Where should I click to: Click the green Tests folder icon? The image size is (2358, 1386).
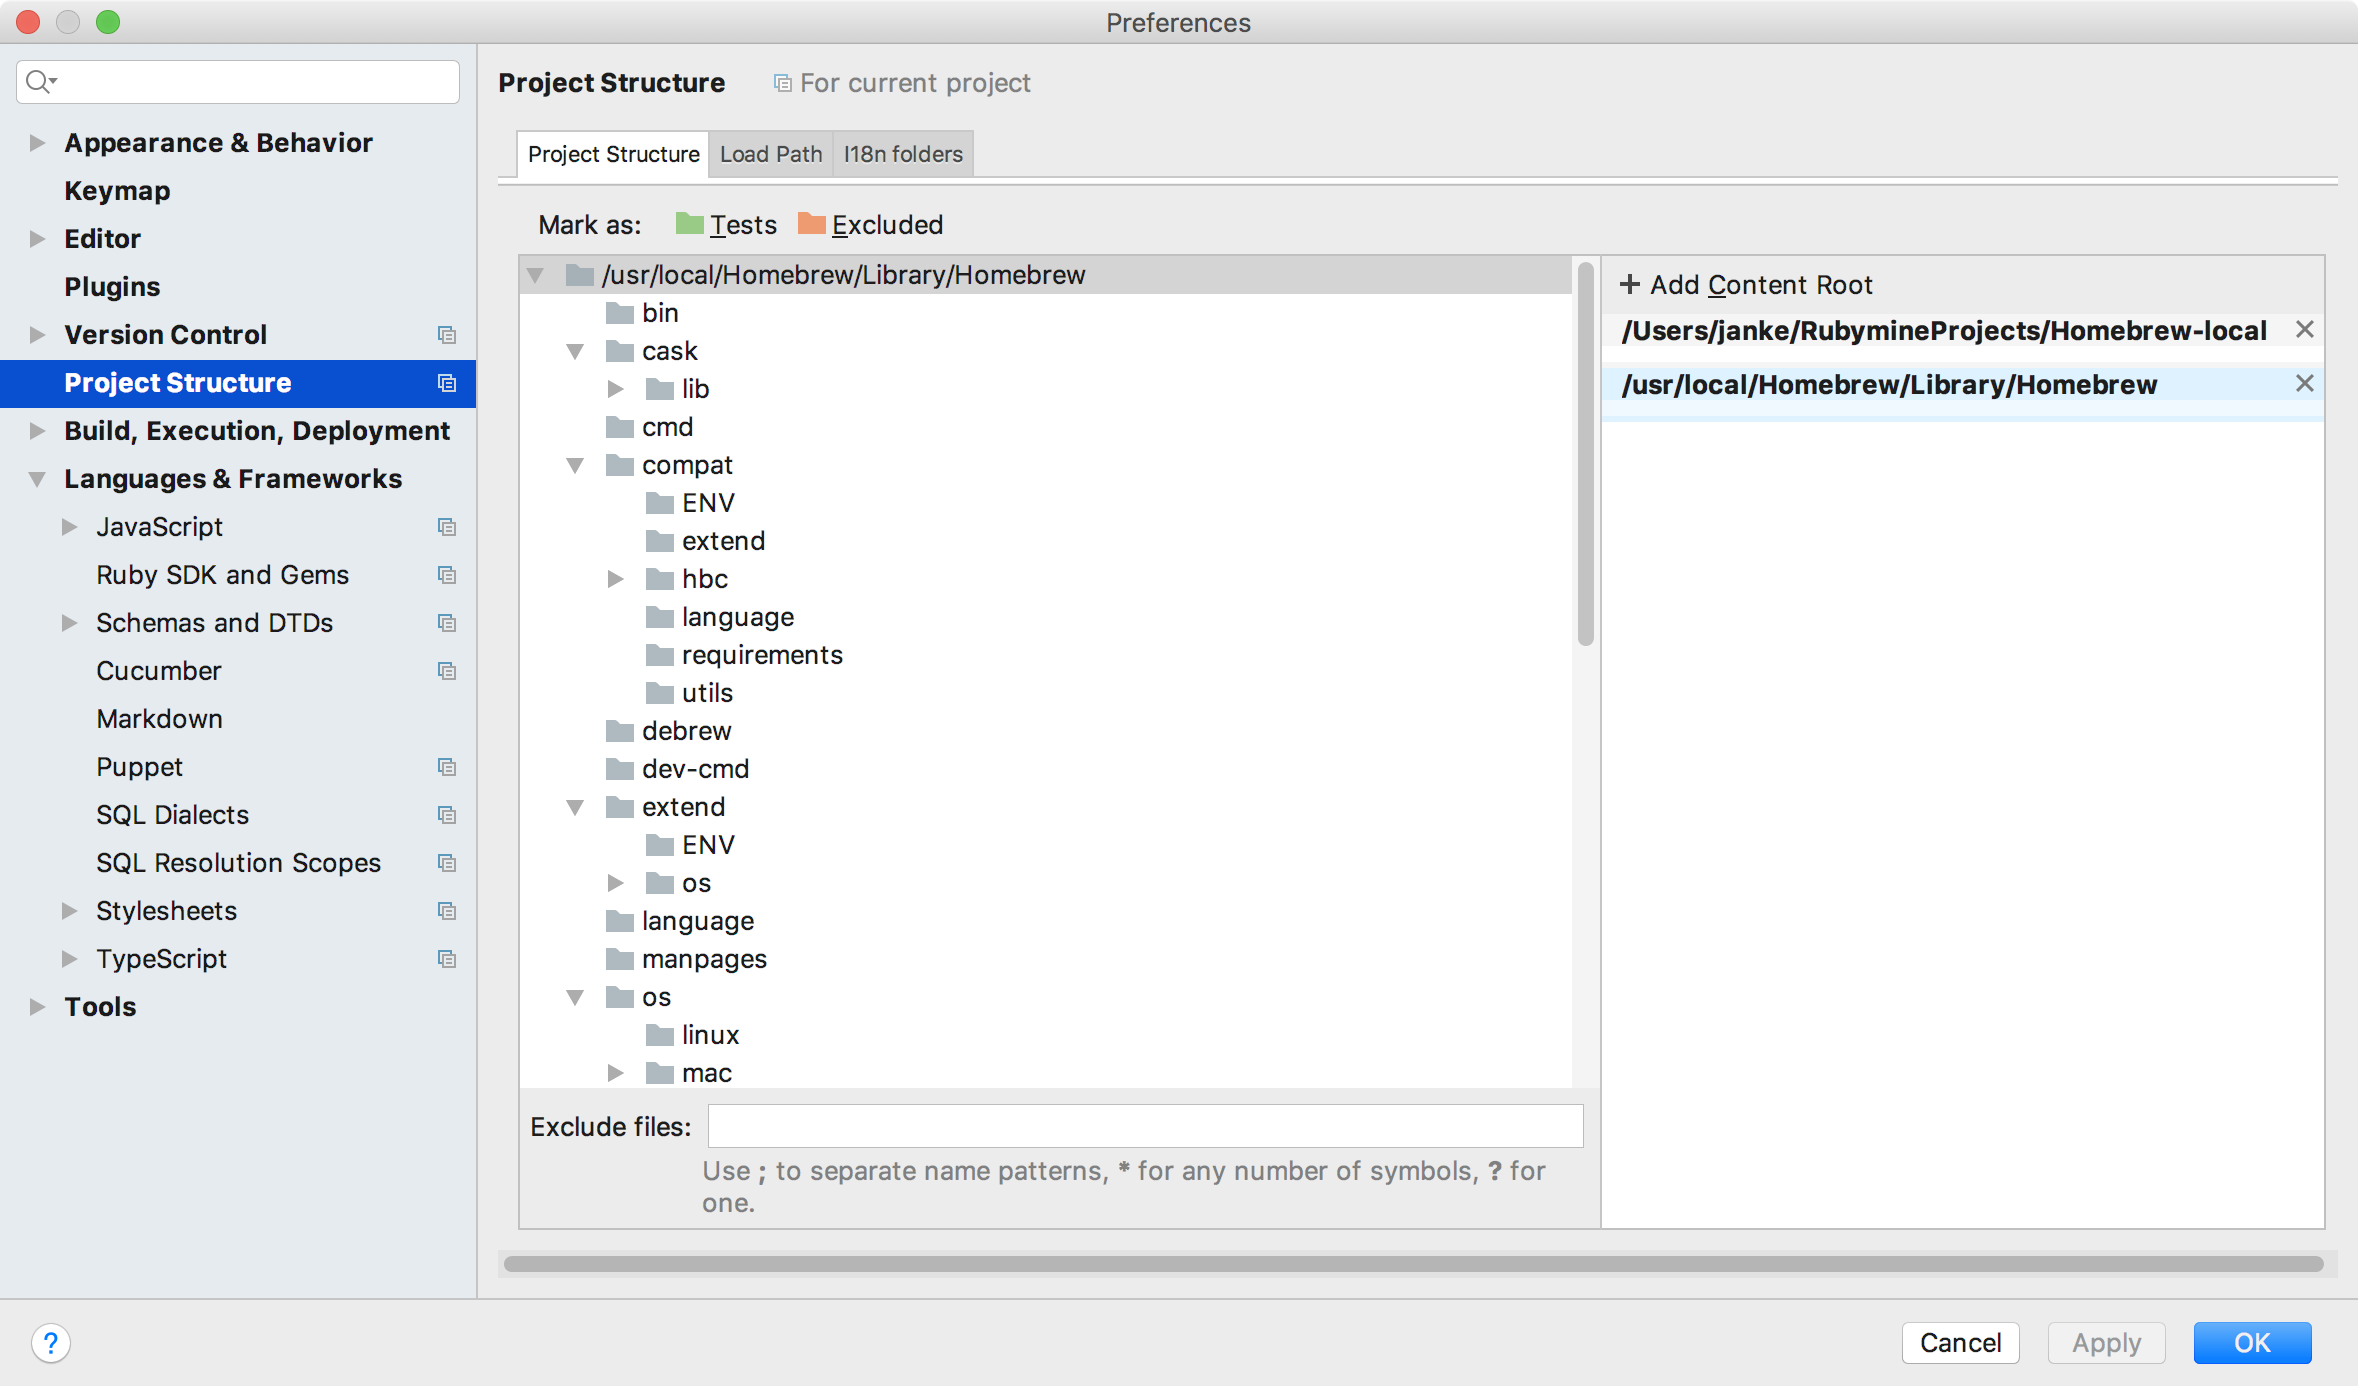click(x=689, y=223)
